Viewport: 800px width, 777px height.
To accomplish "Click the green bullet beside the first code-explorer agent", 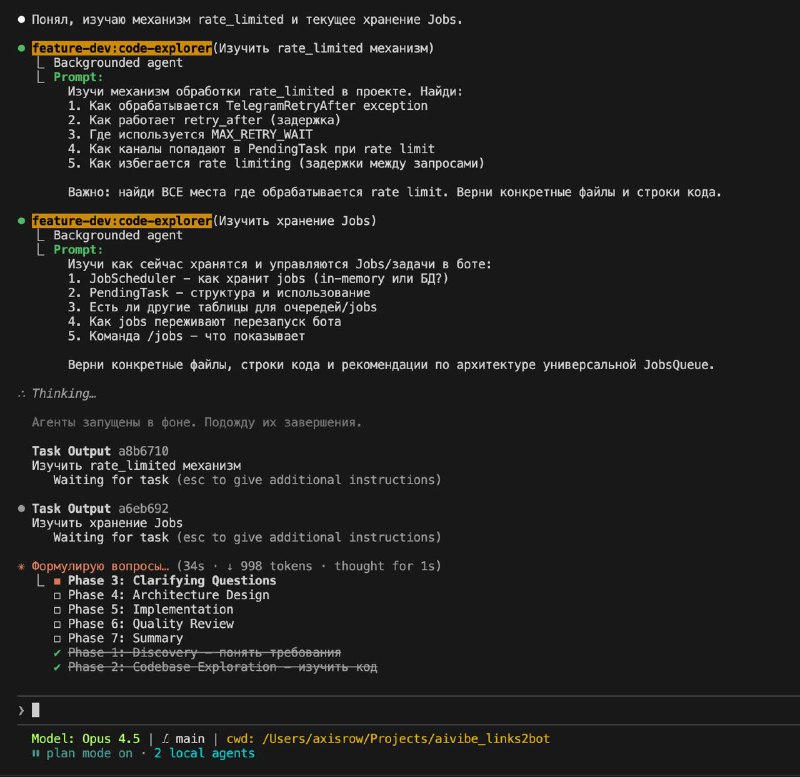I will 22,48.
